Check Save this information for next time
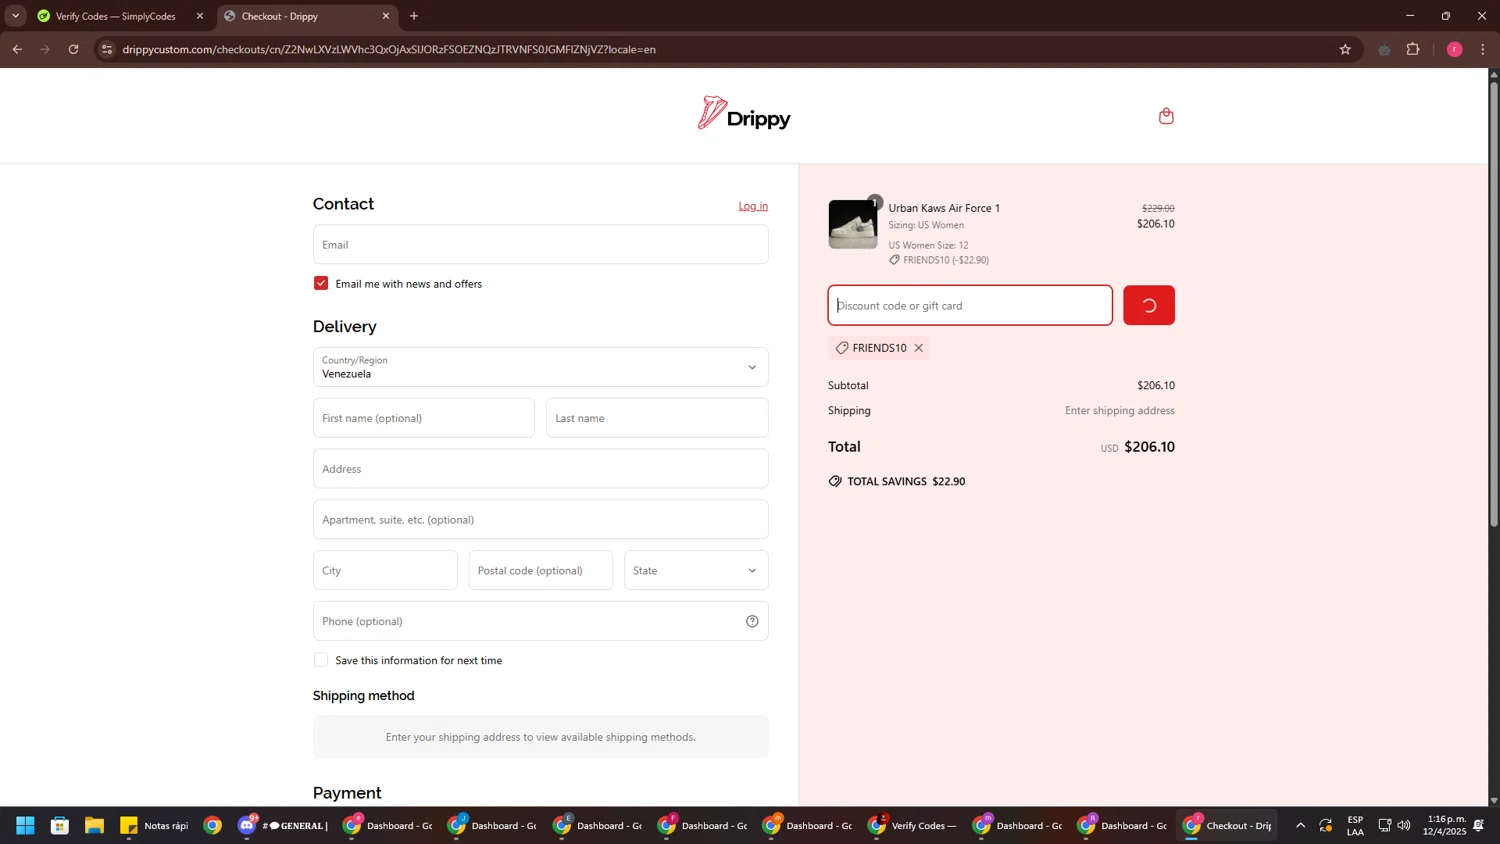 point(321,660)
